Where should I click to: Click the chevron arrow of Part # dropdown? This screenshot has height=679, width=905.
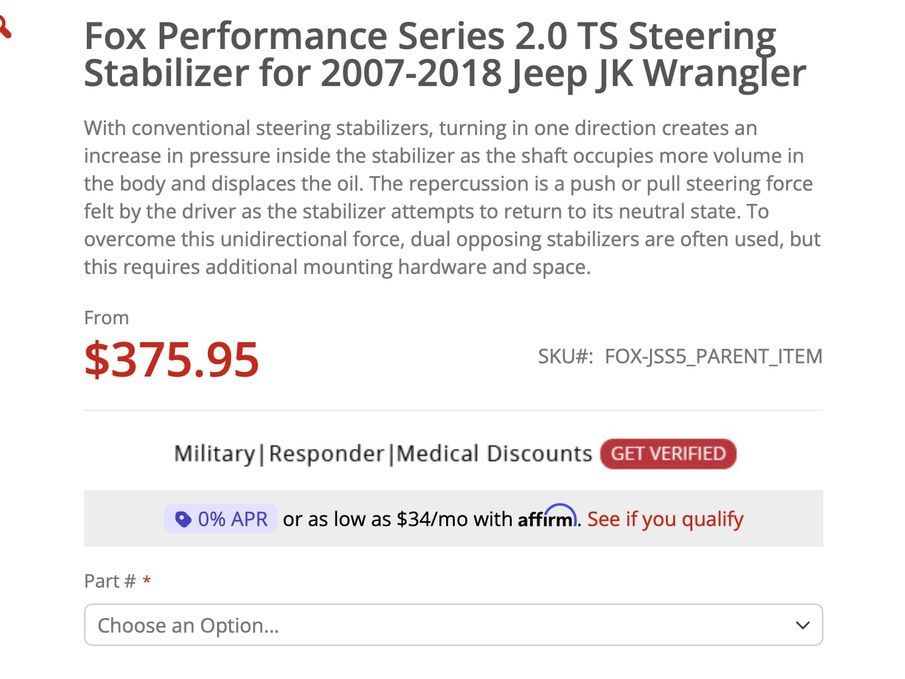(x=802, y=625)
